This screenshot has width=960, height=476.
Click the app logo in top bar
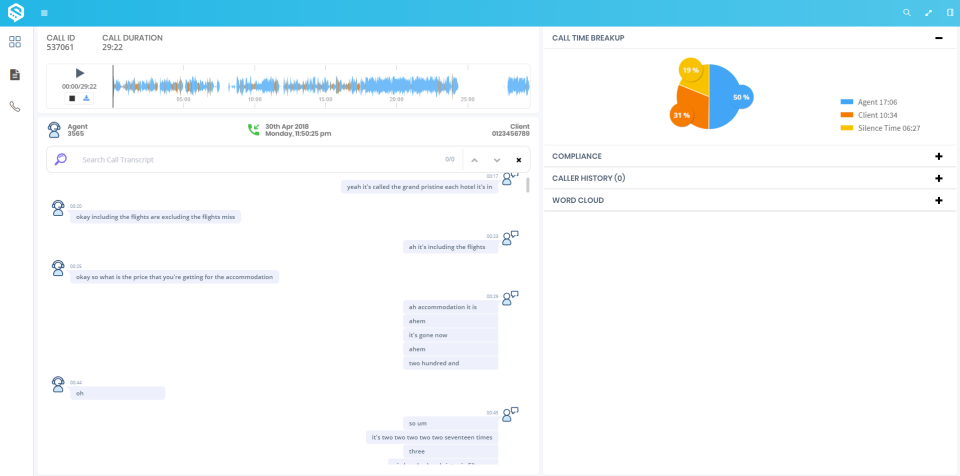tap(16, 12)
